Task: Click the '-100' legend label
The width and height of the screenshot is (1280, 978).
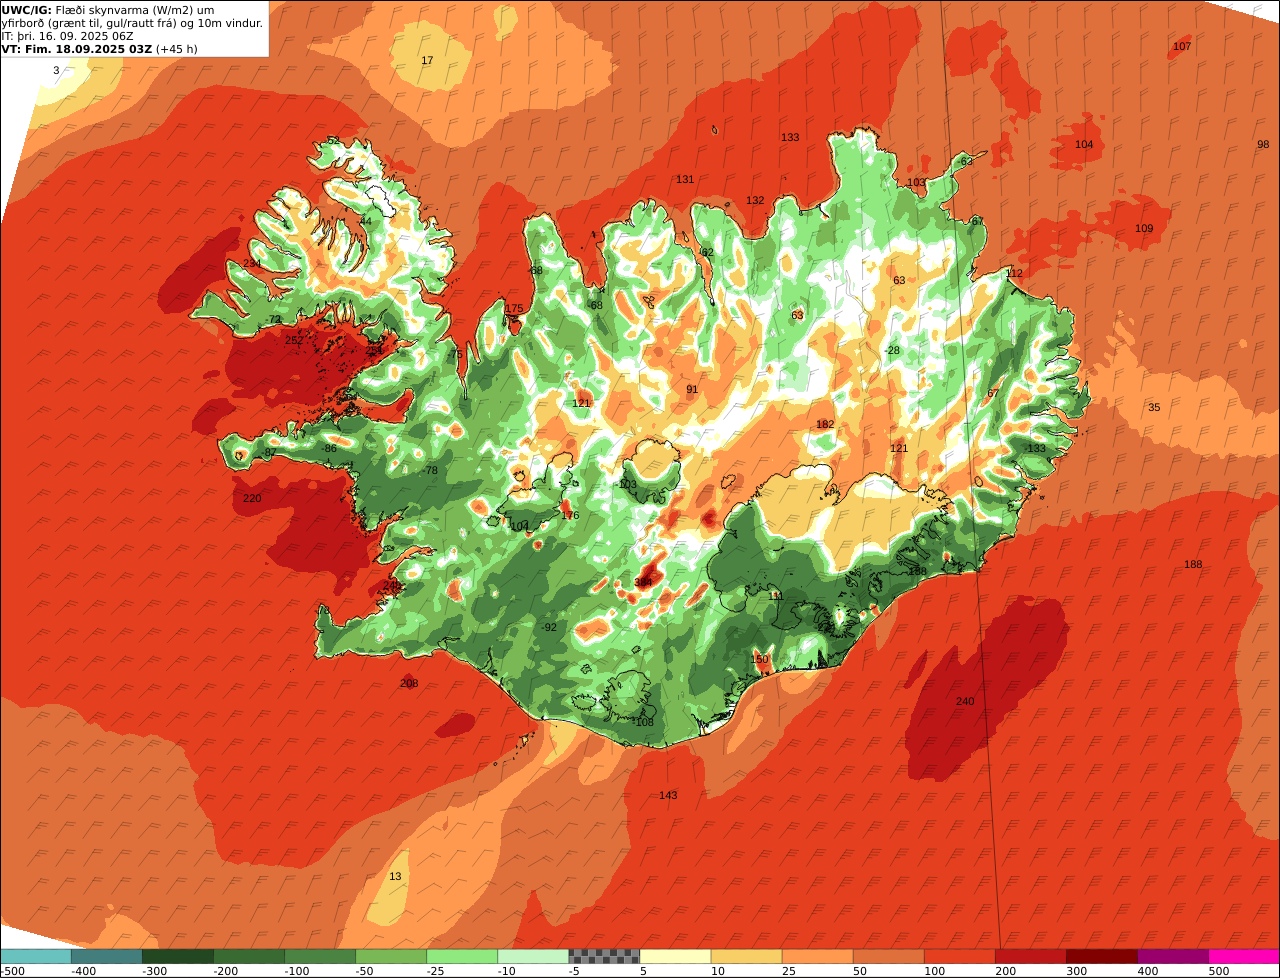Action: [295, 970]
